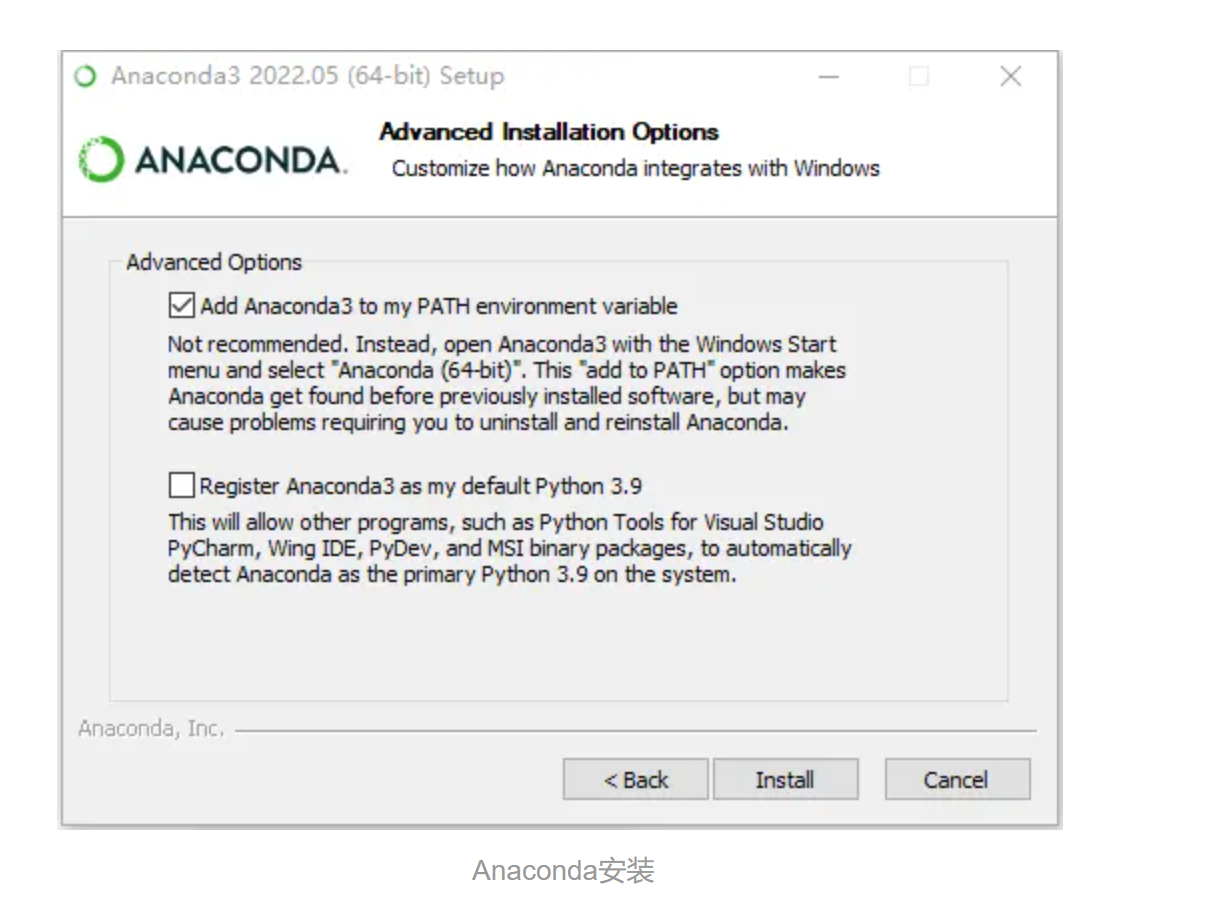Image resolution: width=1221 pixels, height=912 pixels.
Task: Click the 'Advanced Options' group box label
Action: [x=214, y=263]
